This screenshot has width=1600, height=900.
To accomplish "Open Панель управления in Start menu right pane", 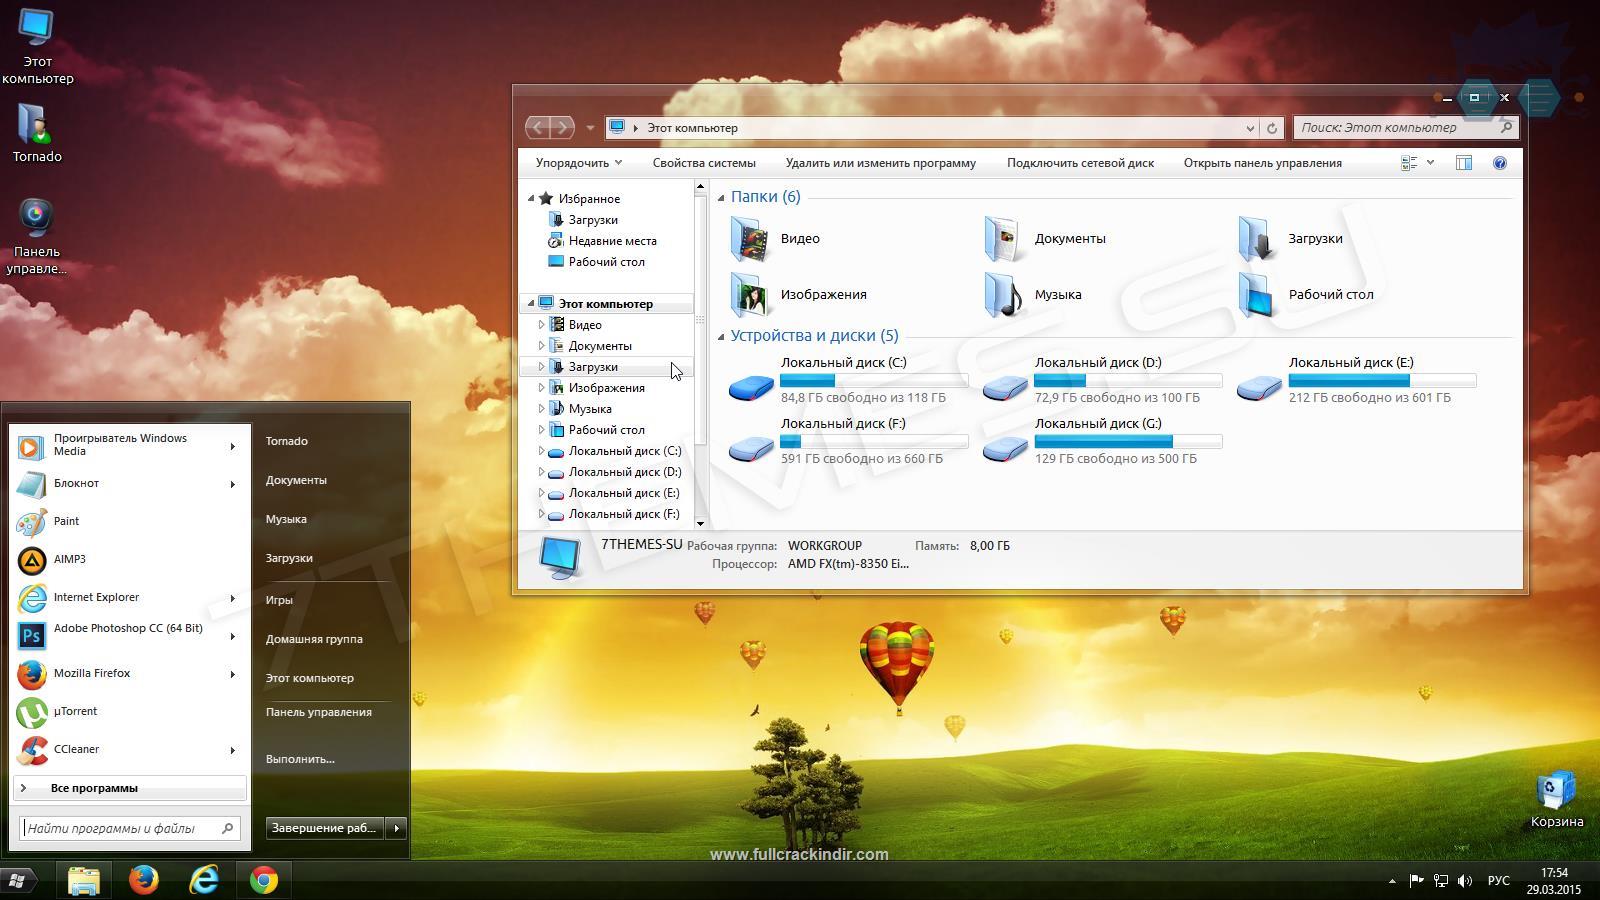I will click(x=319, y=712).
